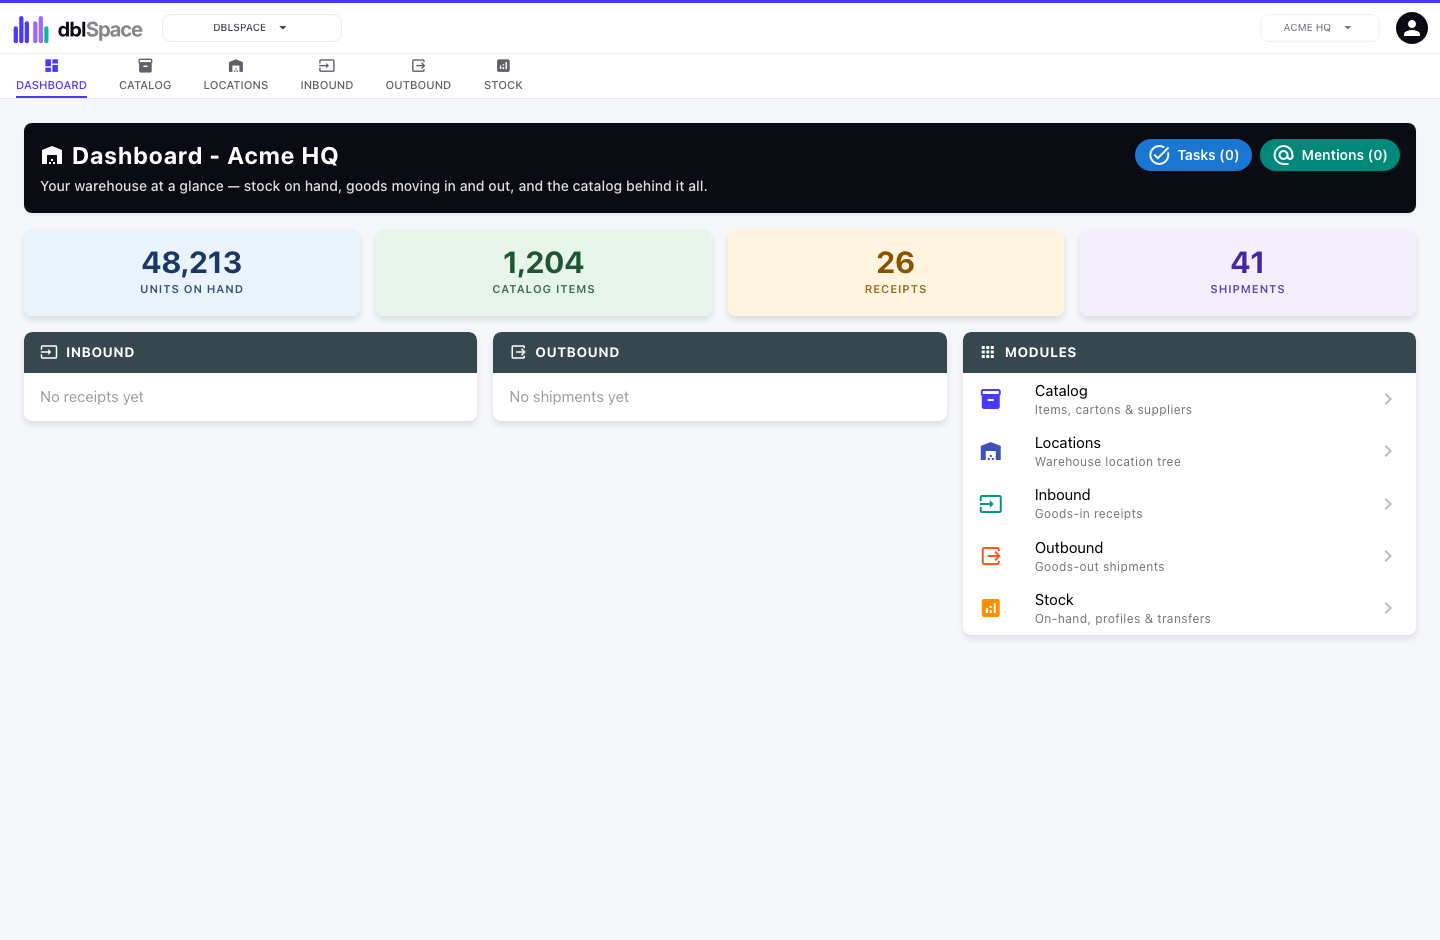Click 'Items, cartons & suppliers' subtitle
This screenshot has height=940, width=1440.
1113,410
